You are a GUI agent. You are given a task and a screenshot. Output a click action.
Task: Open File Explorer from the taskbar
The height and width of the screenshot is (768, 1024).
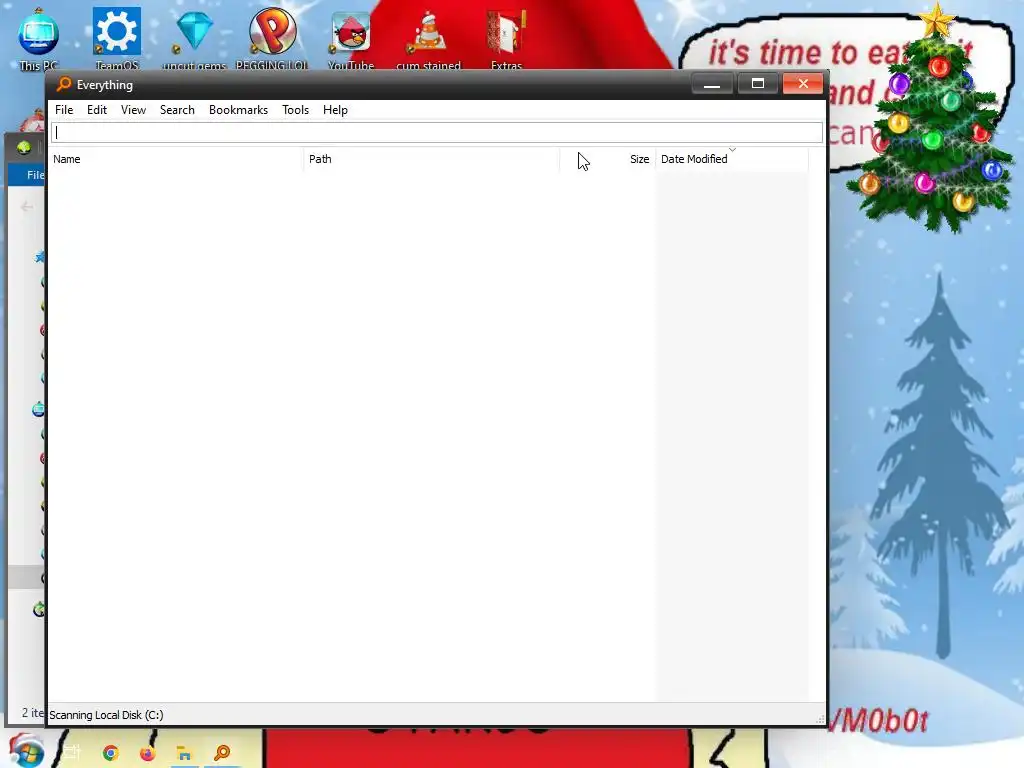click(x=184, y=753)
